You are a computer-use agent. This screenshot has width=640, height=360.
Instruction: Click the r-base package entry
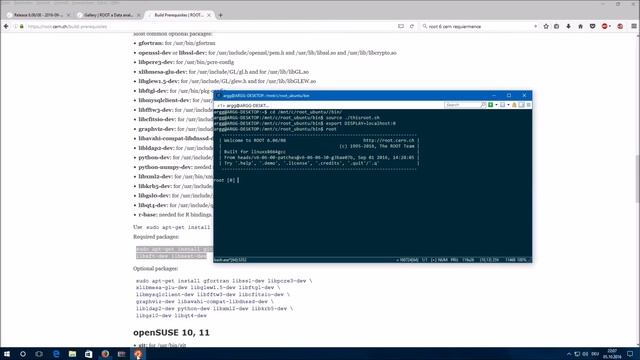[175, 215]
